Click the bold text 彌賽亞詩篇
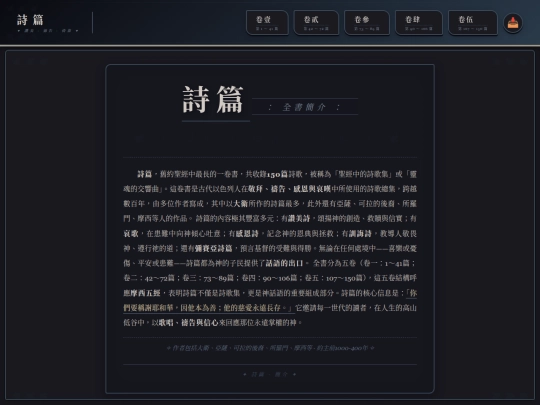This screenshot has width=540, height=405. [x=213, y=248]
